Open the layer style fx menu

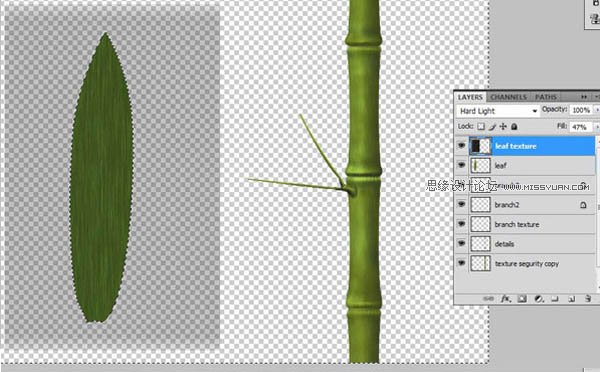(x=506, y=299)
